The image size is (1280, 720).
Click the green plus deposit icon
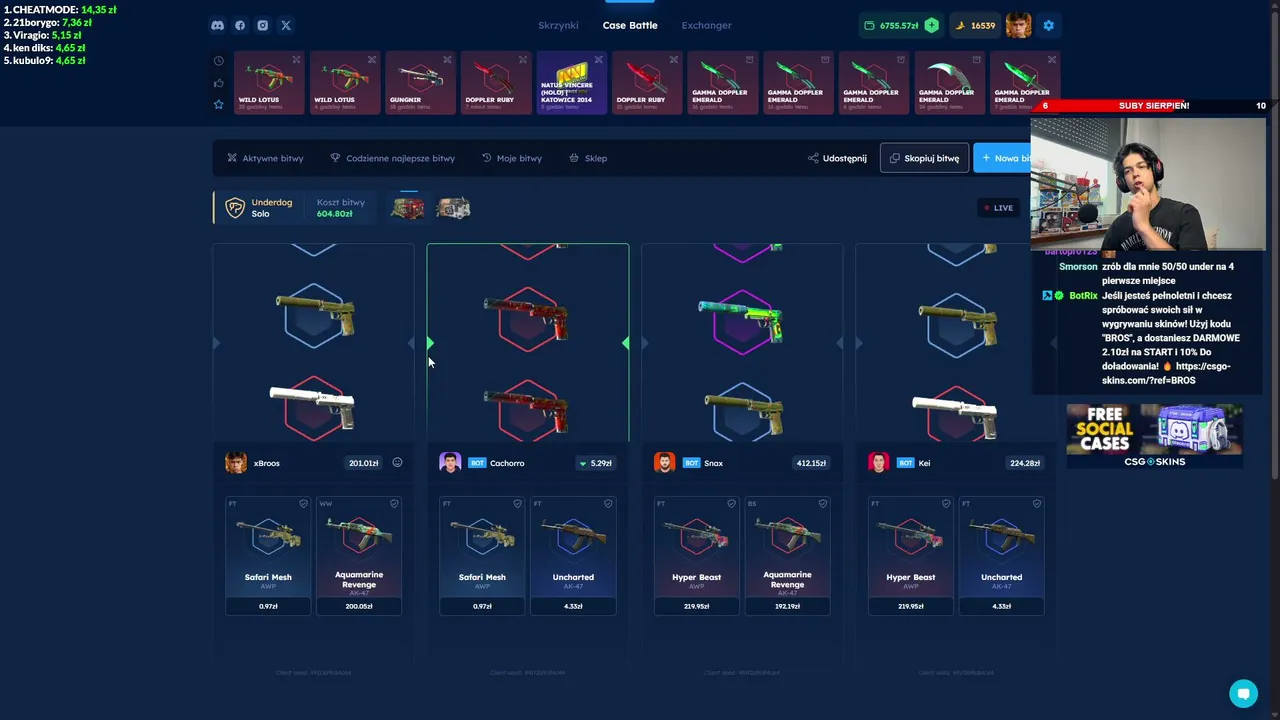(932, 25)
